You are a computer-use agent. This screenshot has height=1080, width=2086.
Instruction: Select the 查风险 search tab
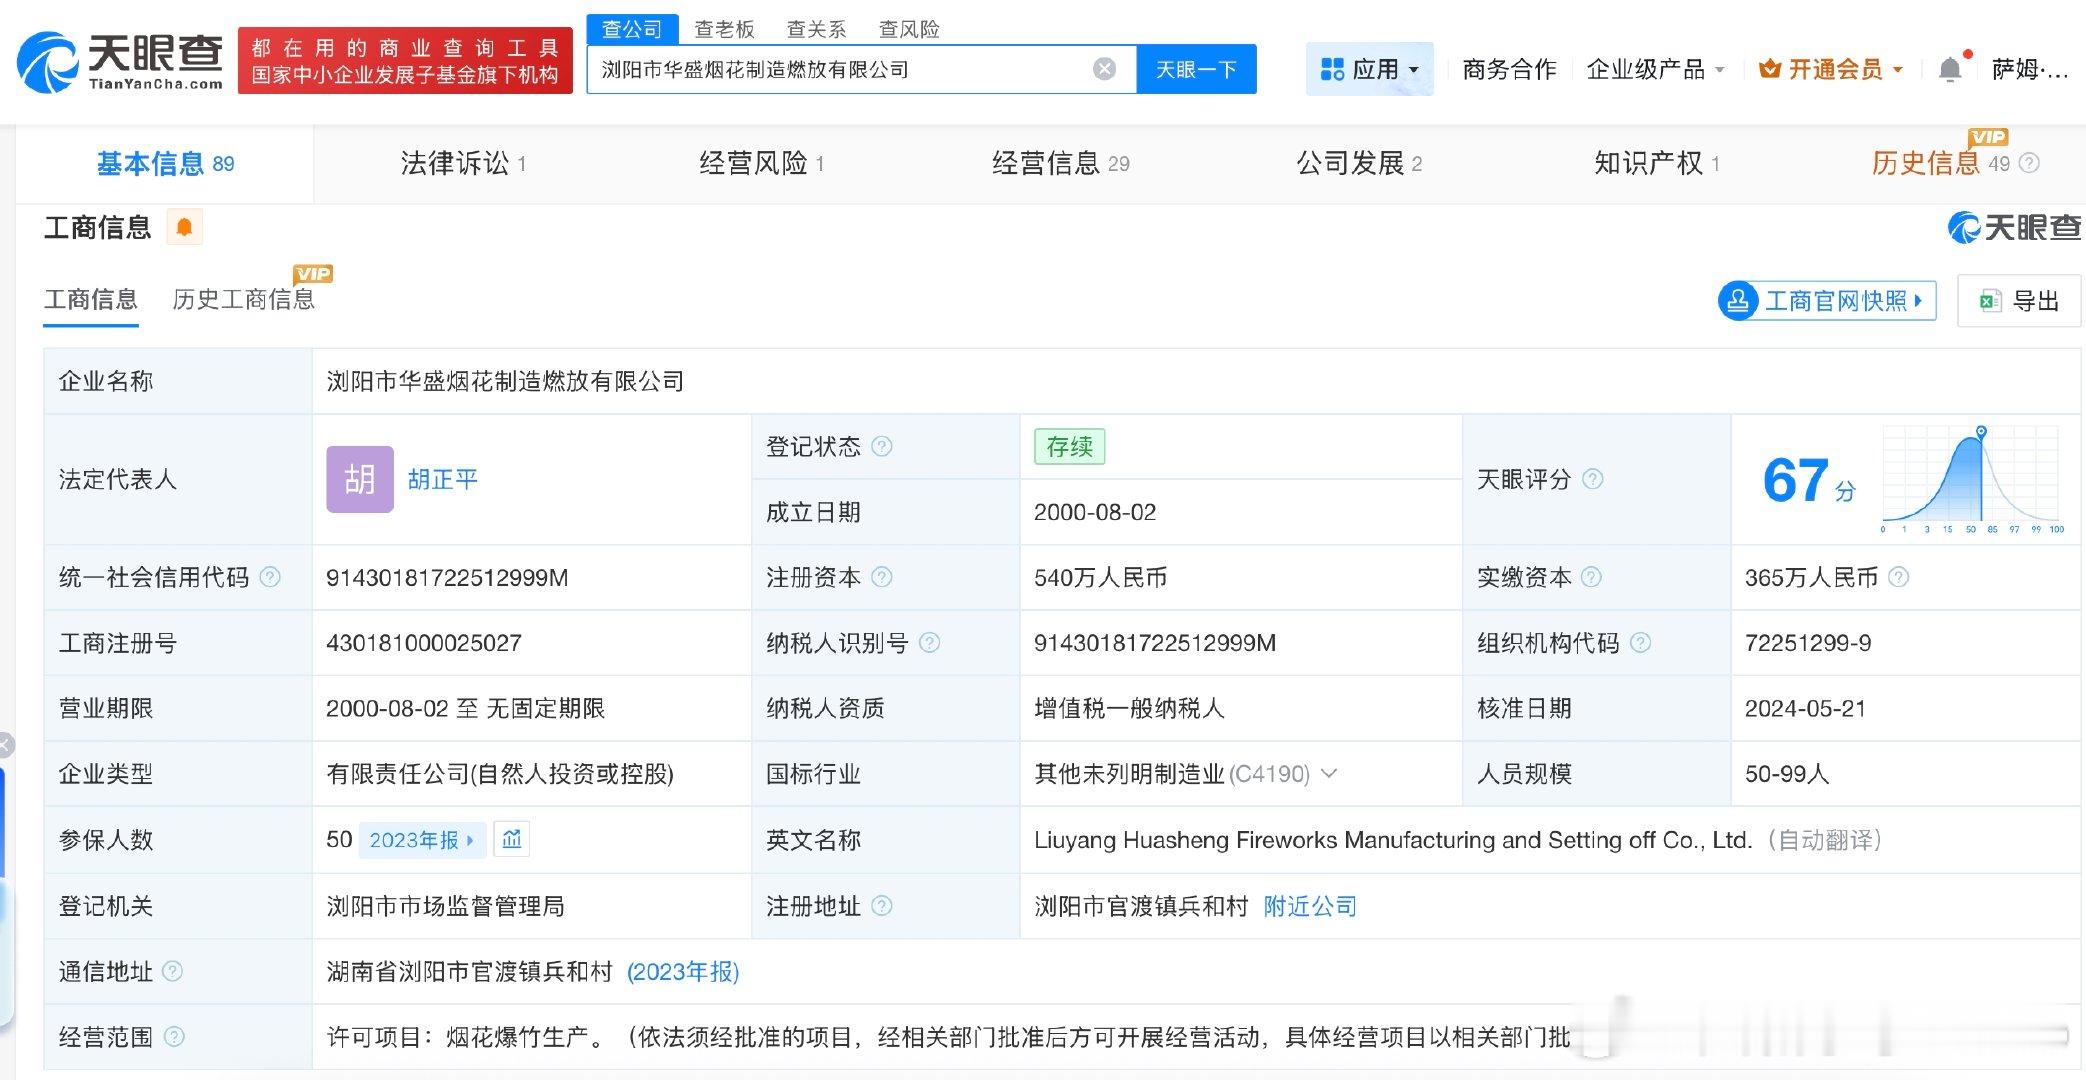[909, 29]
